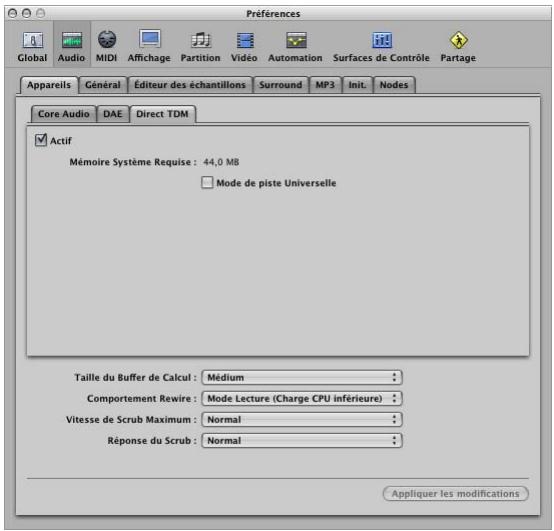Screen dimensions: 554x531
Task: Enable Mode de piste Universelle
Action: point(207,183)
